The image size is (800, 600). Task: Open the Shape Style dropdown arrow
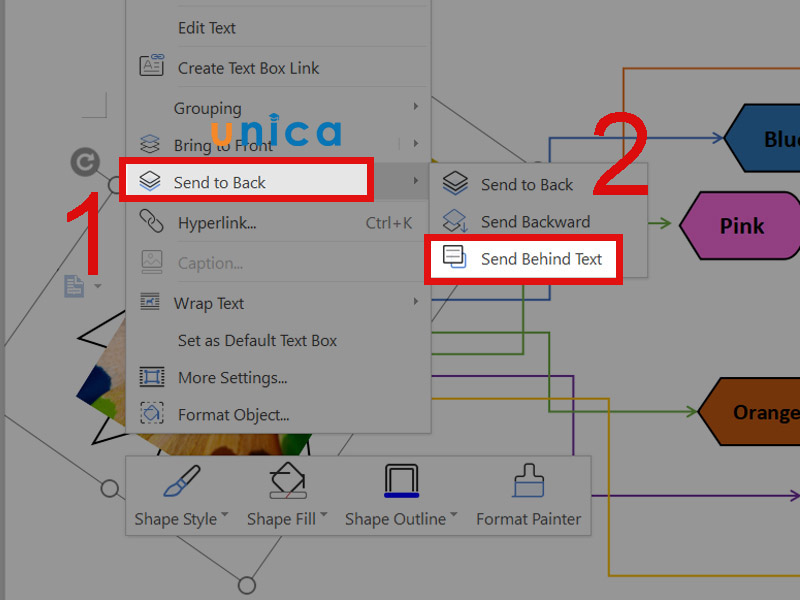click(224, 515)
